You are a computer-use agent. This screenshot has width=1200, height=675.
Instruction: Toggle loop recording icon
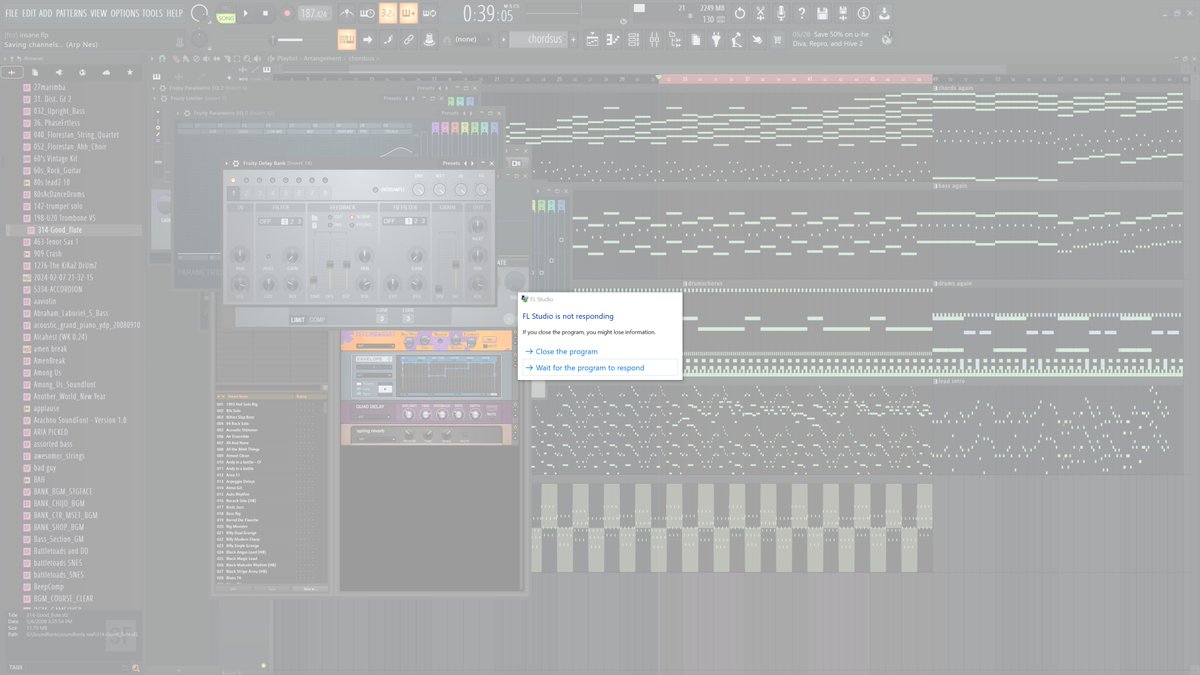(429, 13)
